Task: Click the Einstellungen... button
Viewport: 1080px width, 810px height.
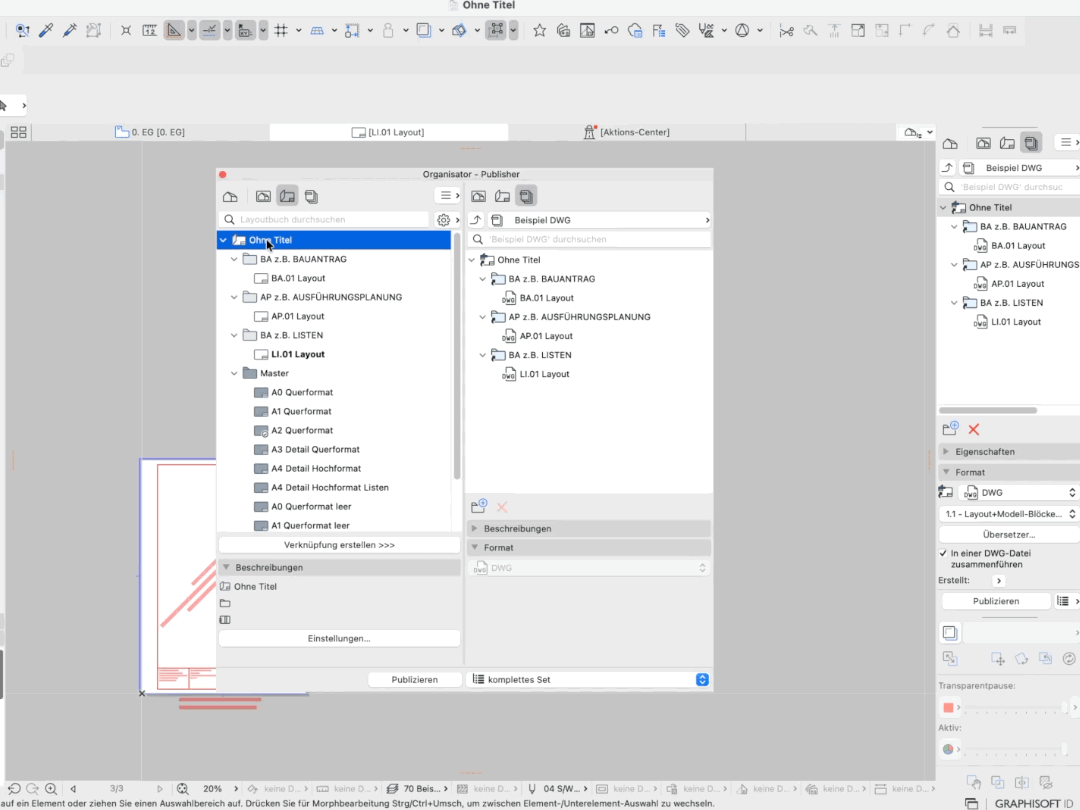Action: tap(339, 638)
